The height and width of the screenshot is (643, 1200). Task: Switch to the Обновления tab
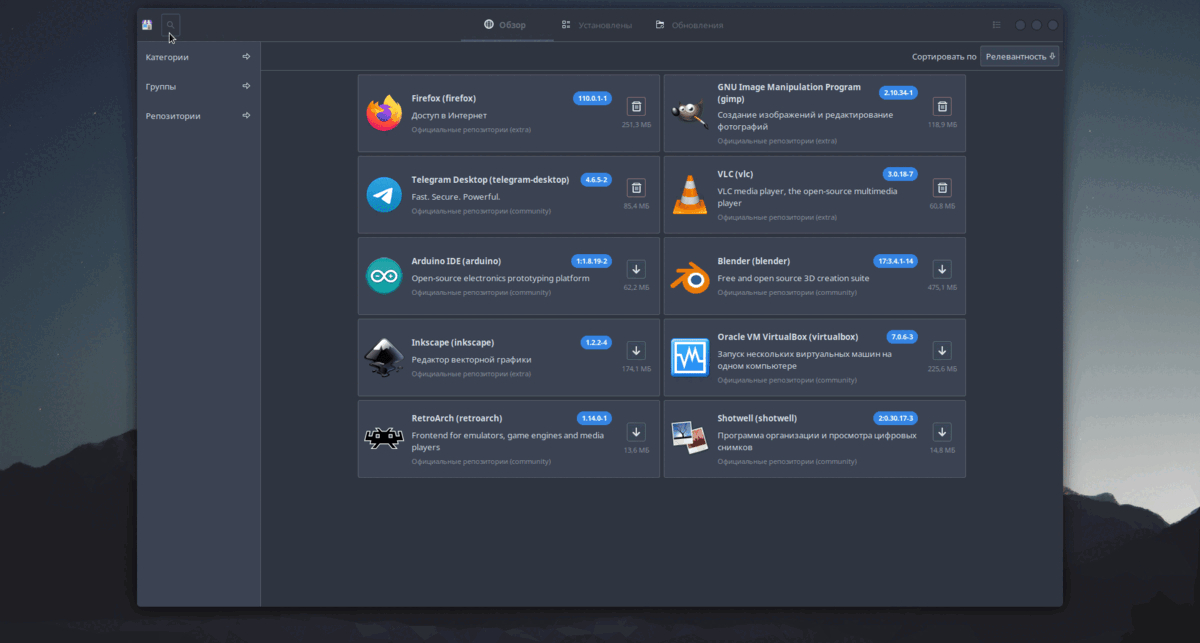click(689, 25)
